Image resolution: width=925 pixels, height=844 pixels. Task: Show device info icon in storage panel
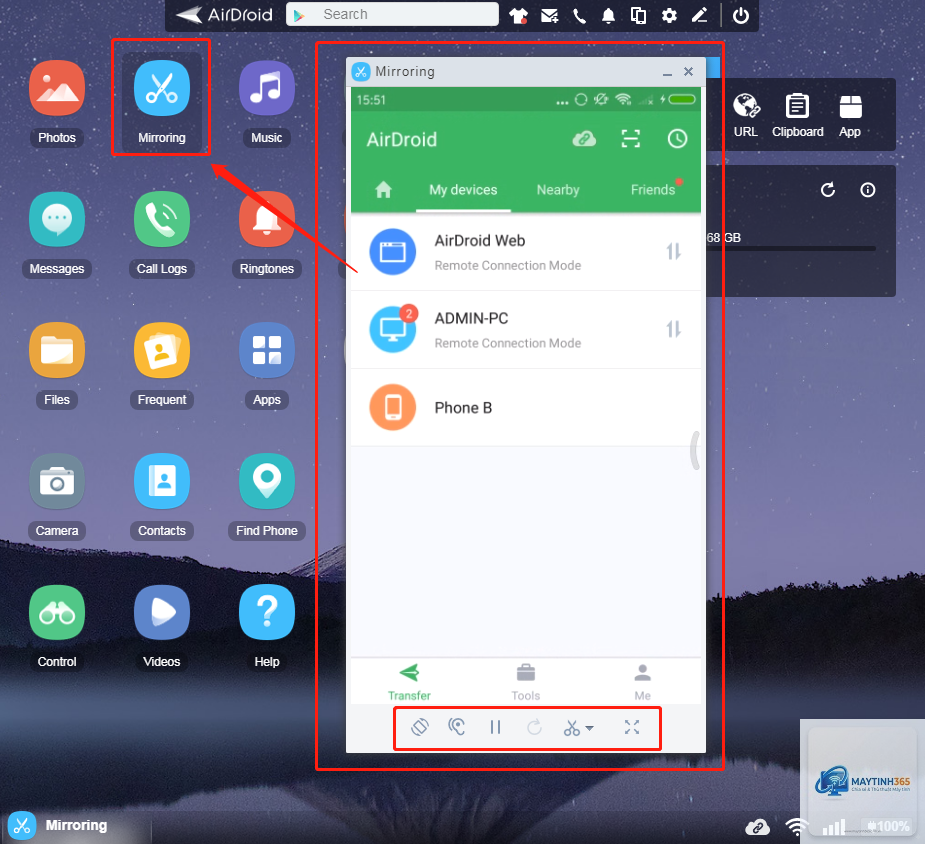pos(868,190)
